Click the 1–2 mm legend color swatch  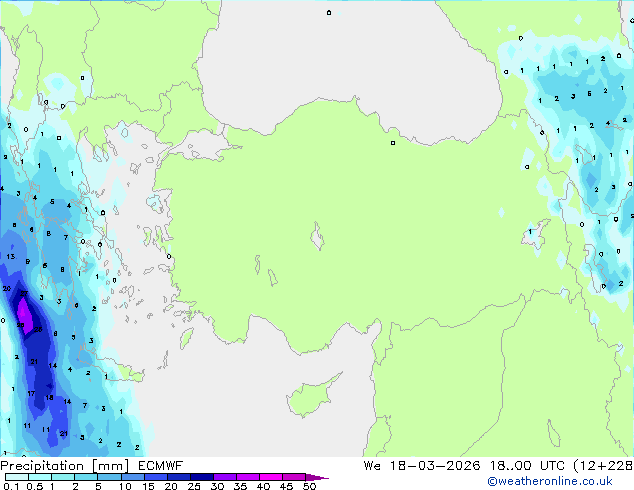pos(63,477)
